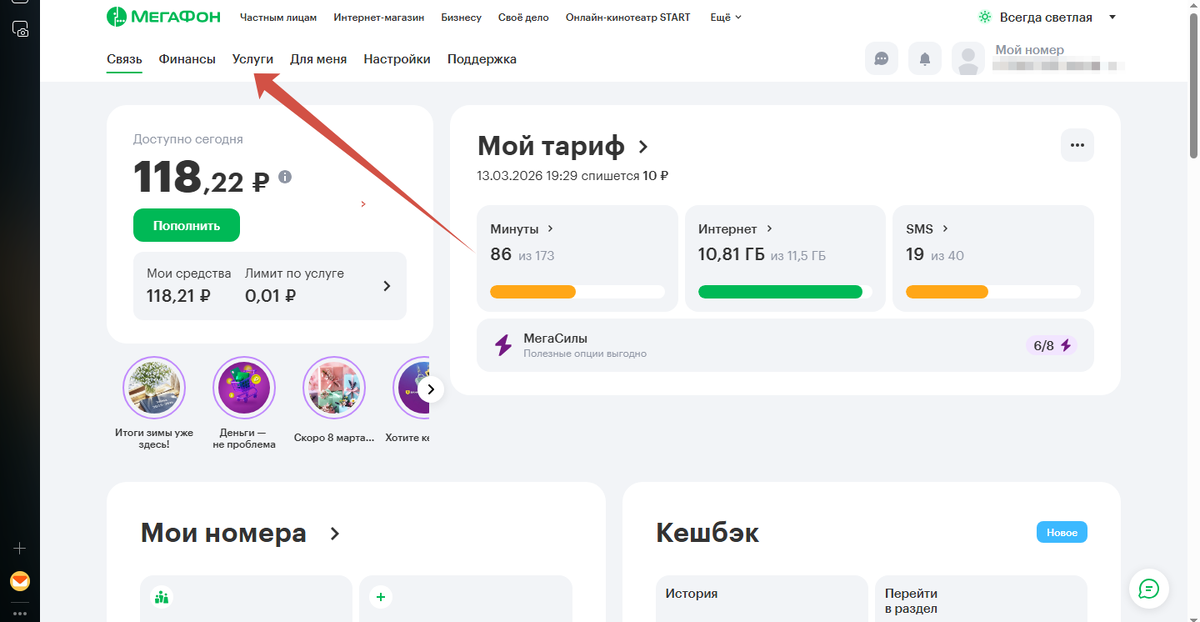The height and width of the screenshot is (622, 1200).
Task: Open the Мои номера chevron
Action: pos(335,534)
